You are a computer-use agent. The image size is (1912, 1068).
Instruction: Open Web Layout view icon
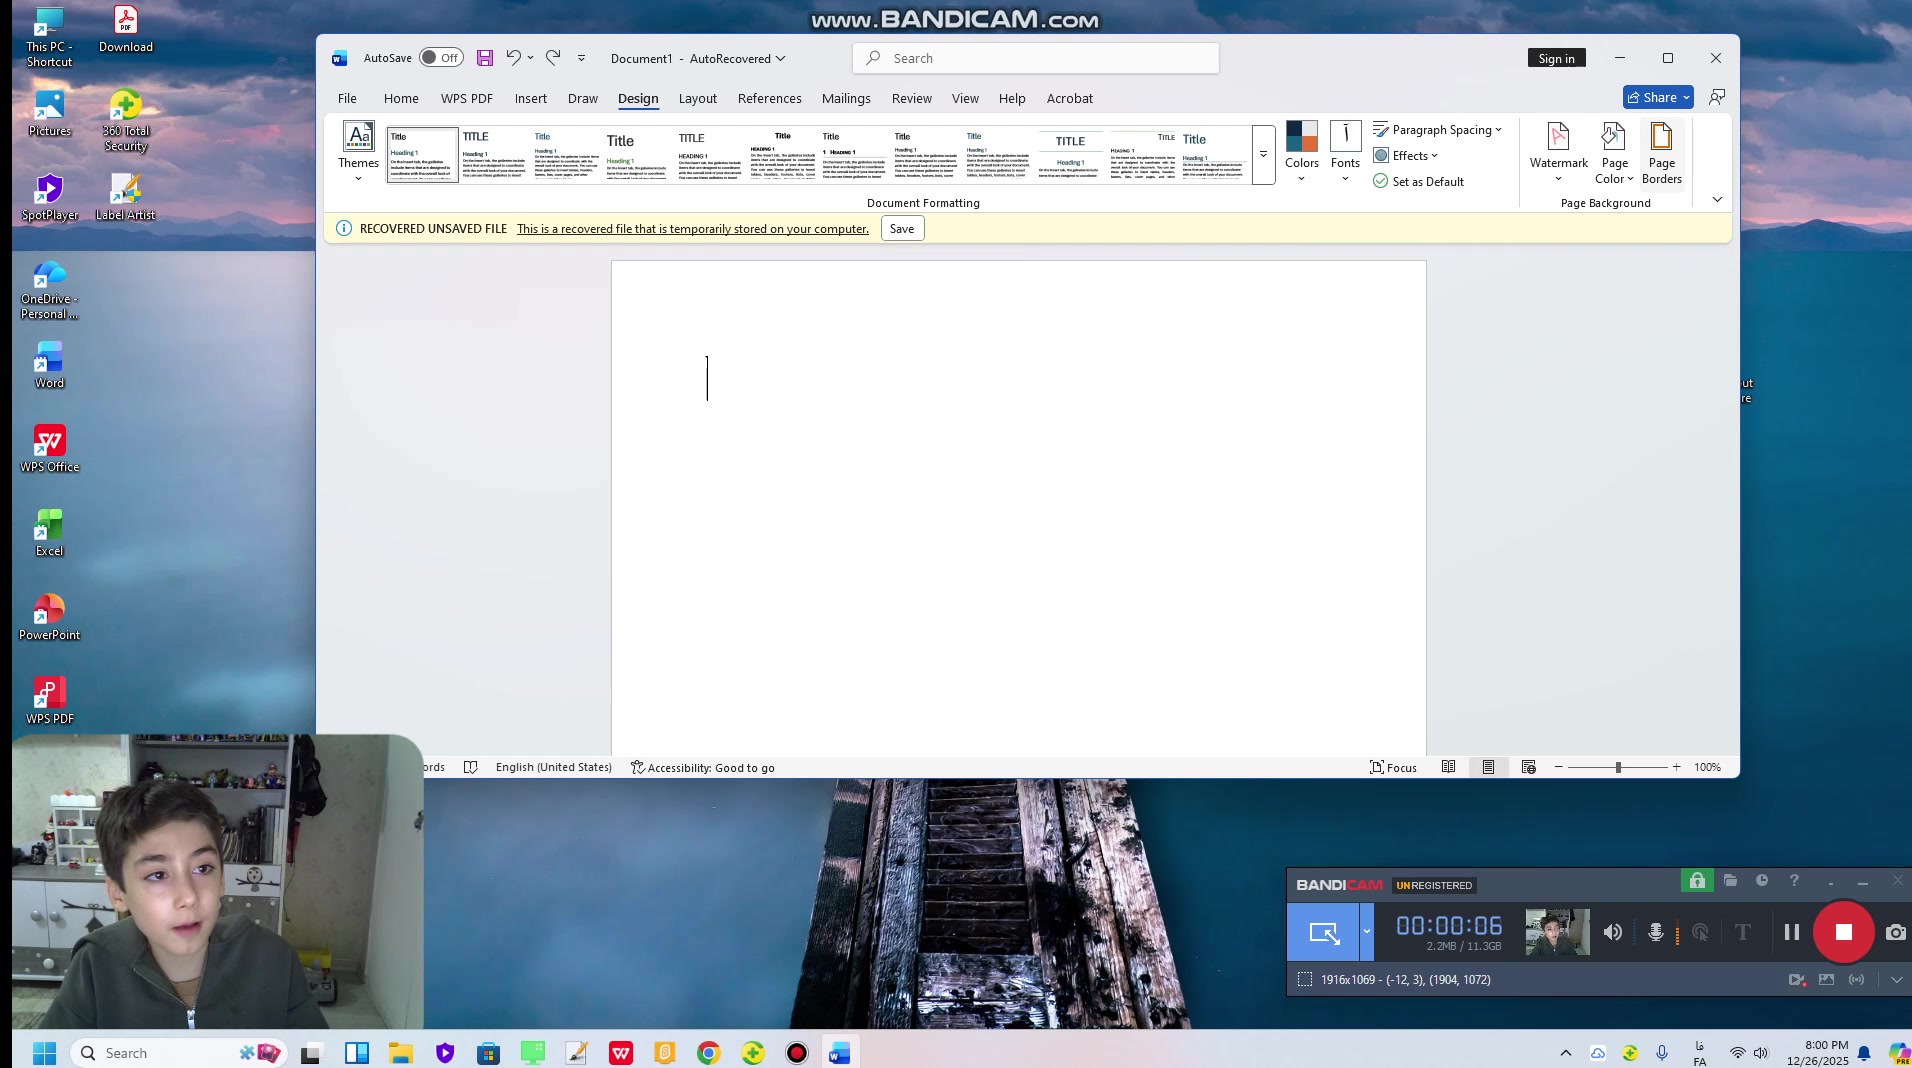coord(1528,767)
